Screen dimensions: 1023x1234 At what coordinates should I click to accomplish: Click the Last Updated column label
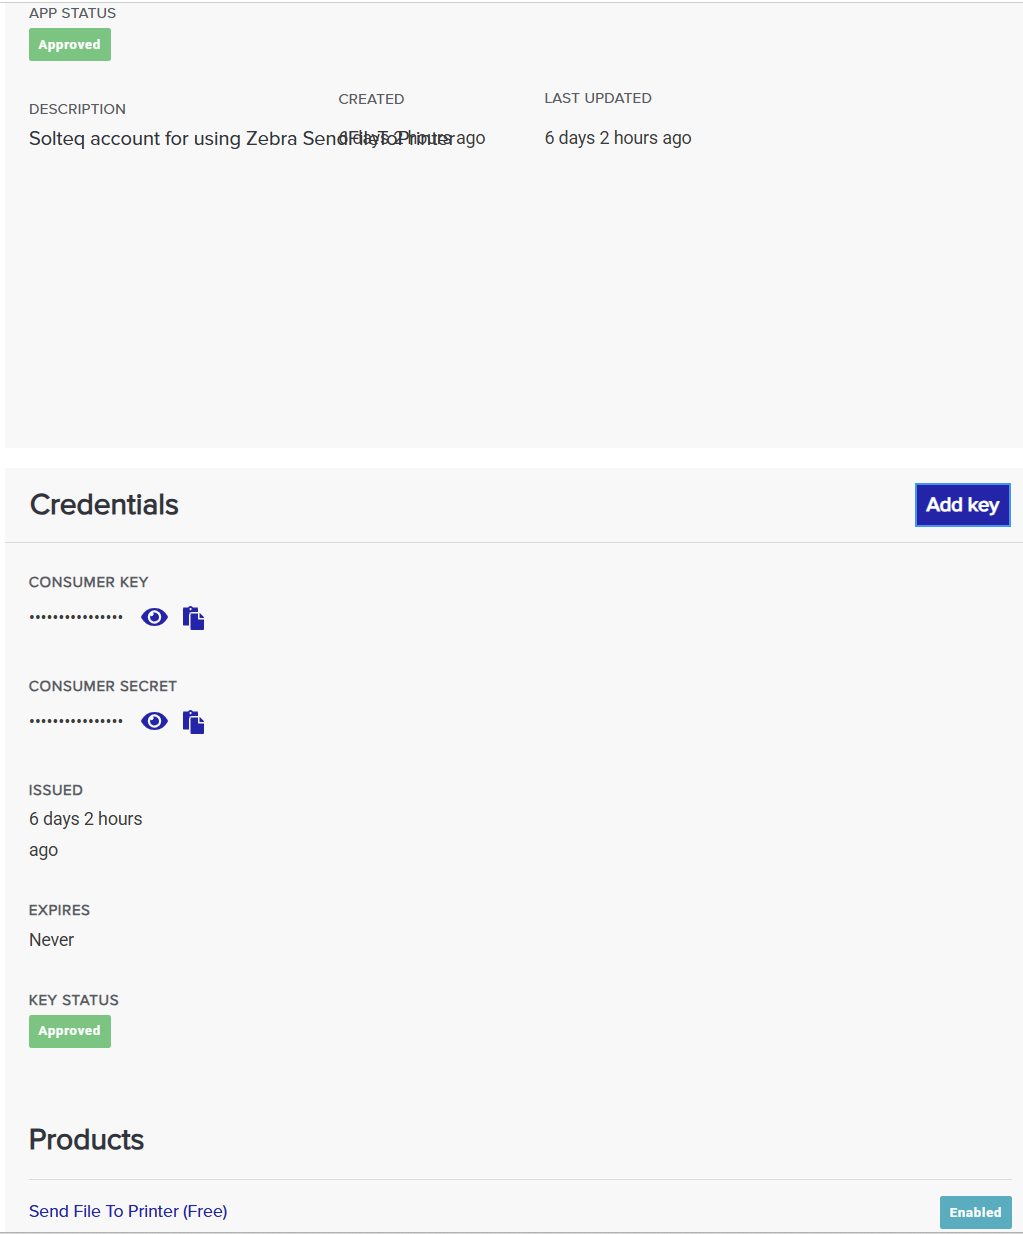coord(598,98)
